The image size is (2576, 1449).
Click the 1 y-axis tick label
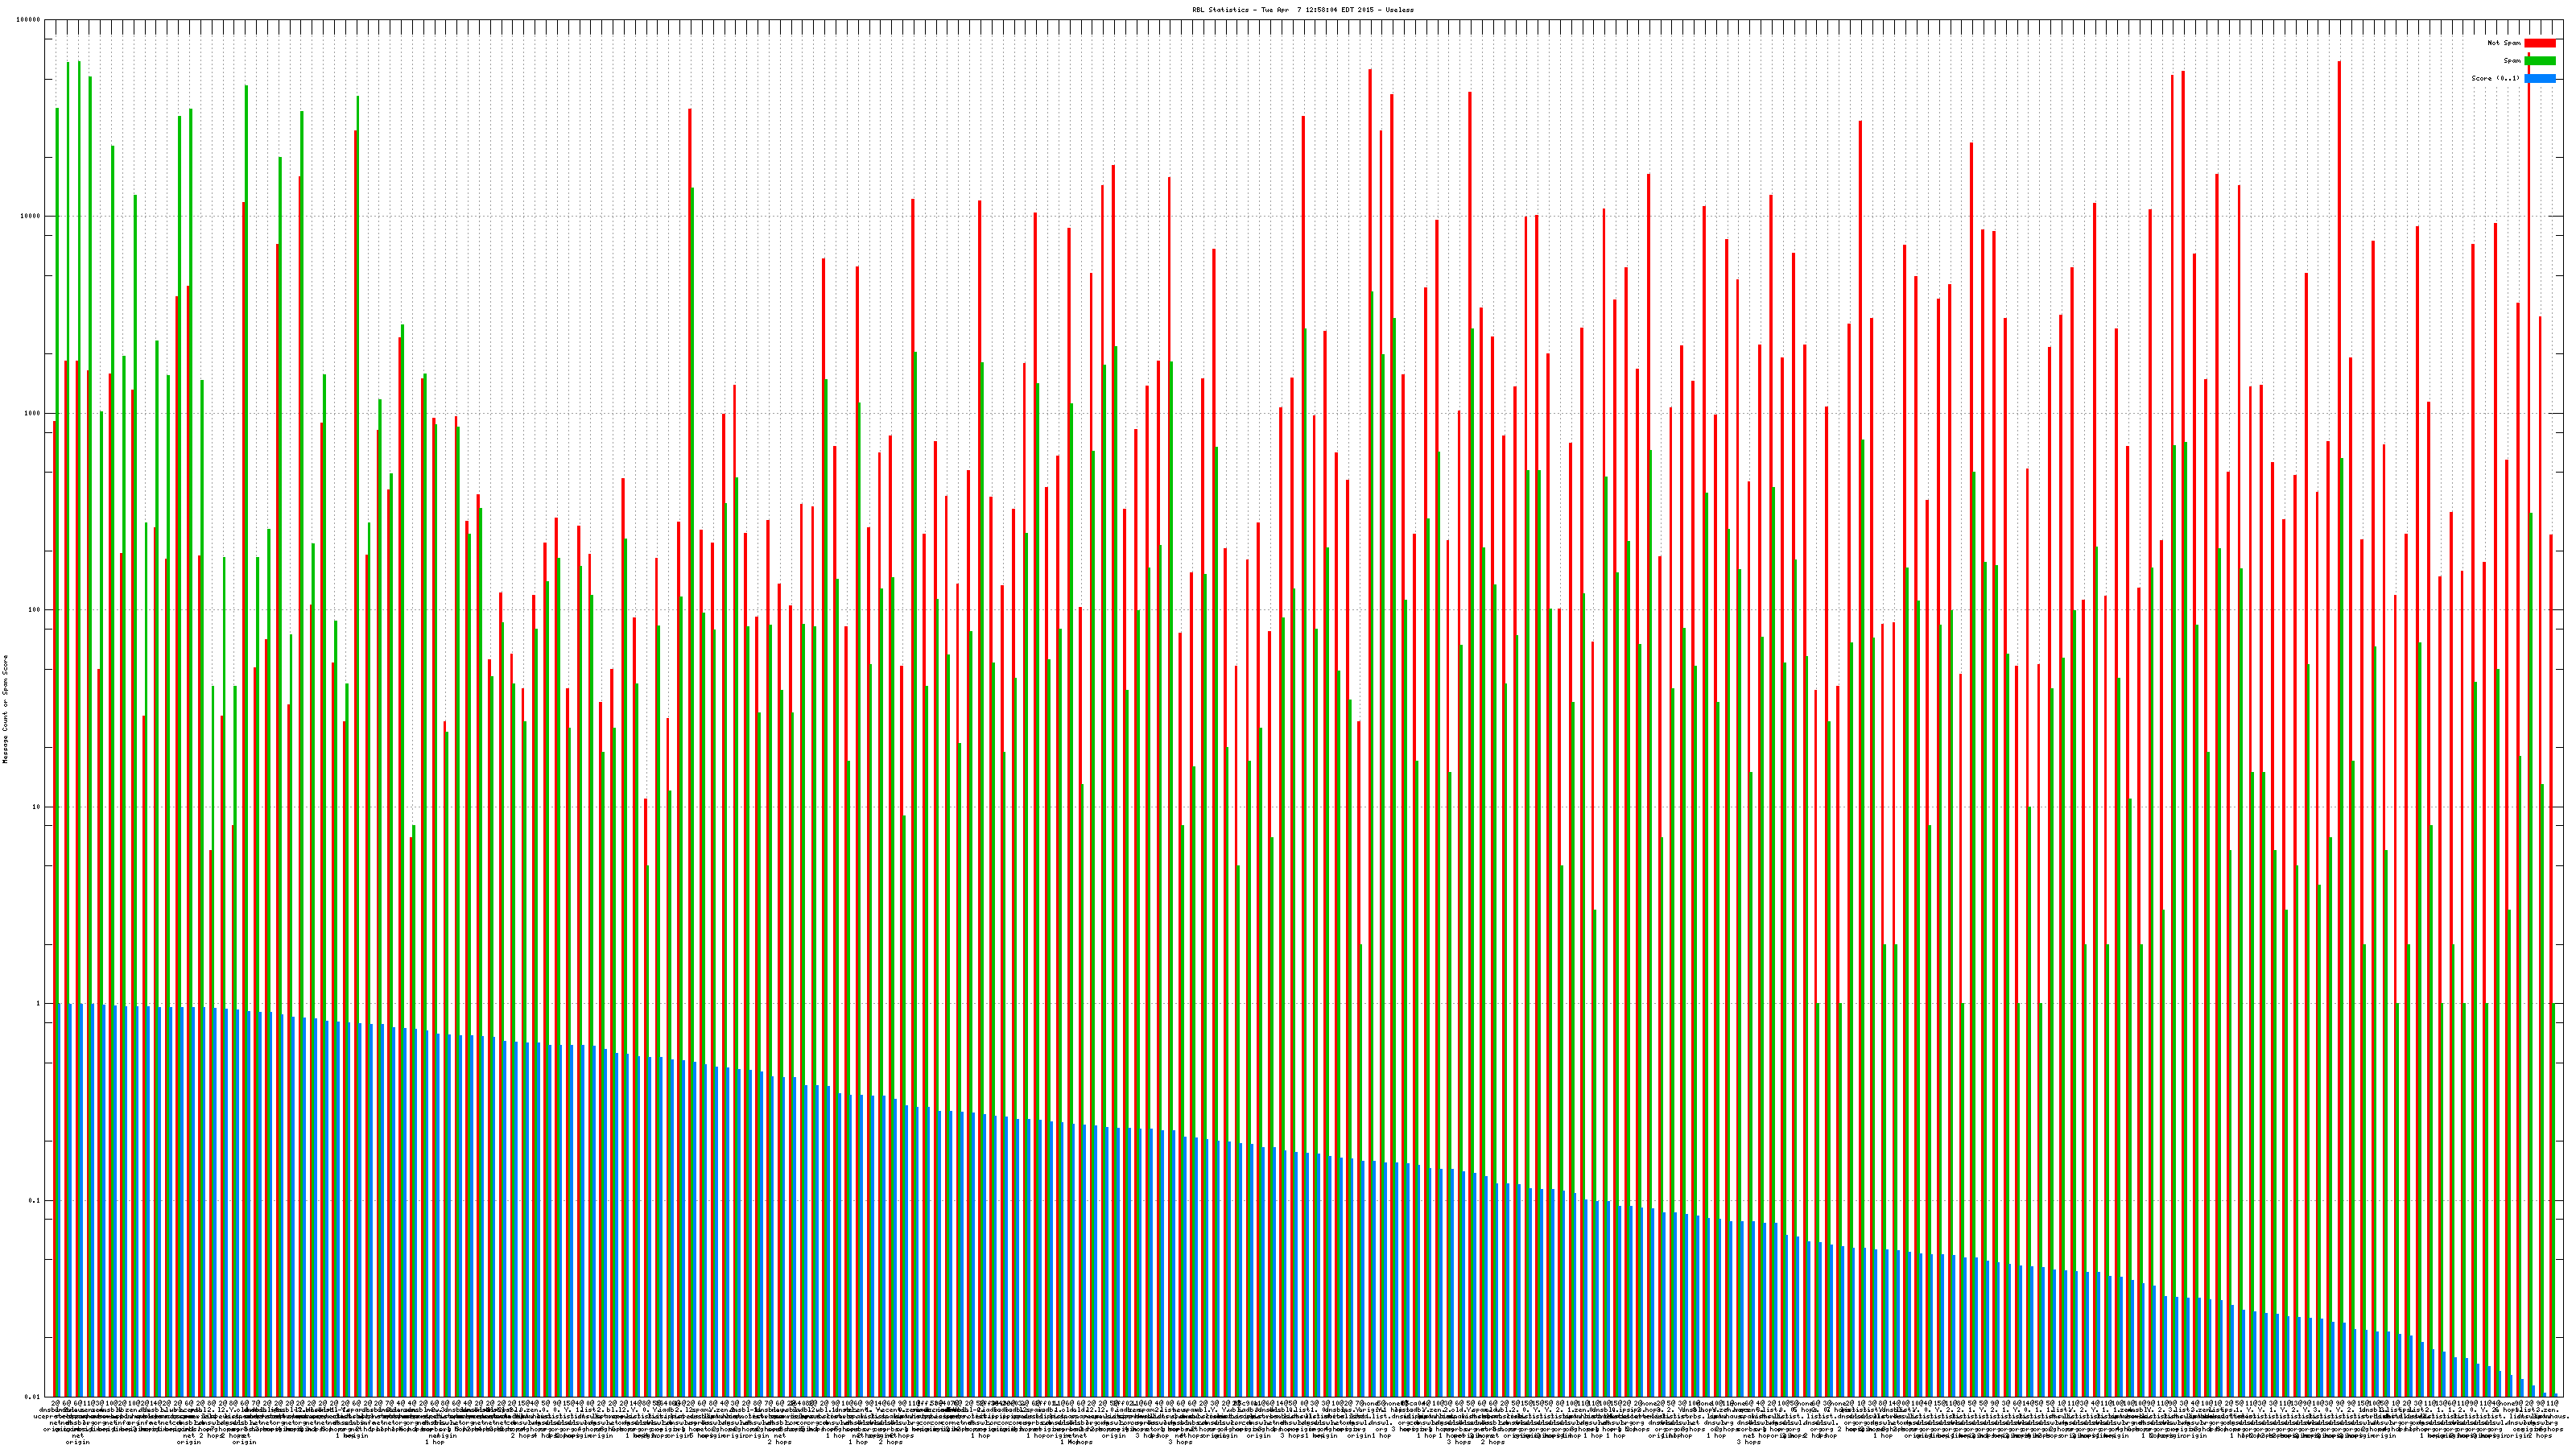[x=39, y=1004]
